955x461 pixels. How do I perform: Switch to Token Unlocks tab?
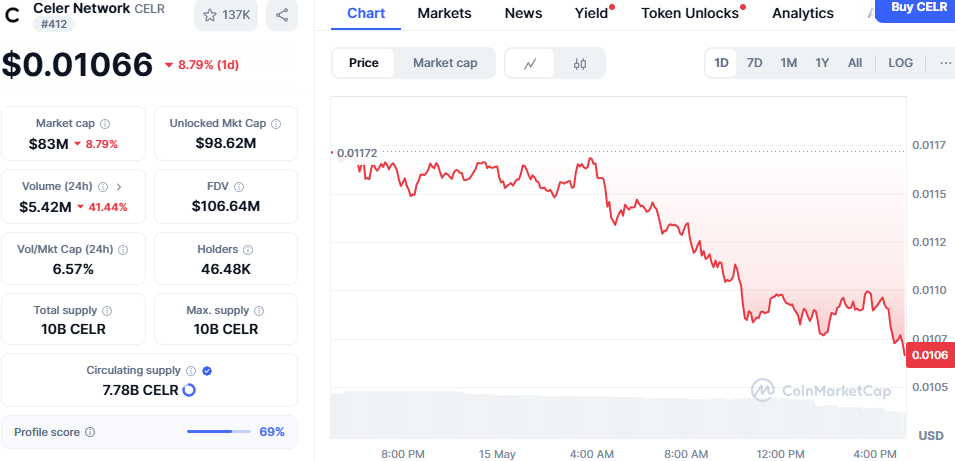tap(691, 13)
